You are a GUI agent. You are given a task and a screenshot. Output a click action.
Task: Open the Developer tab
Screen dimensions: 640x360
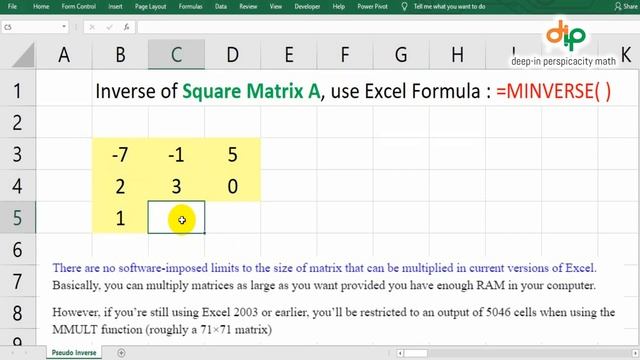(x=307, y=7)
